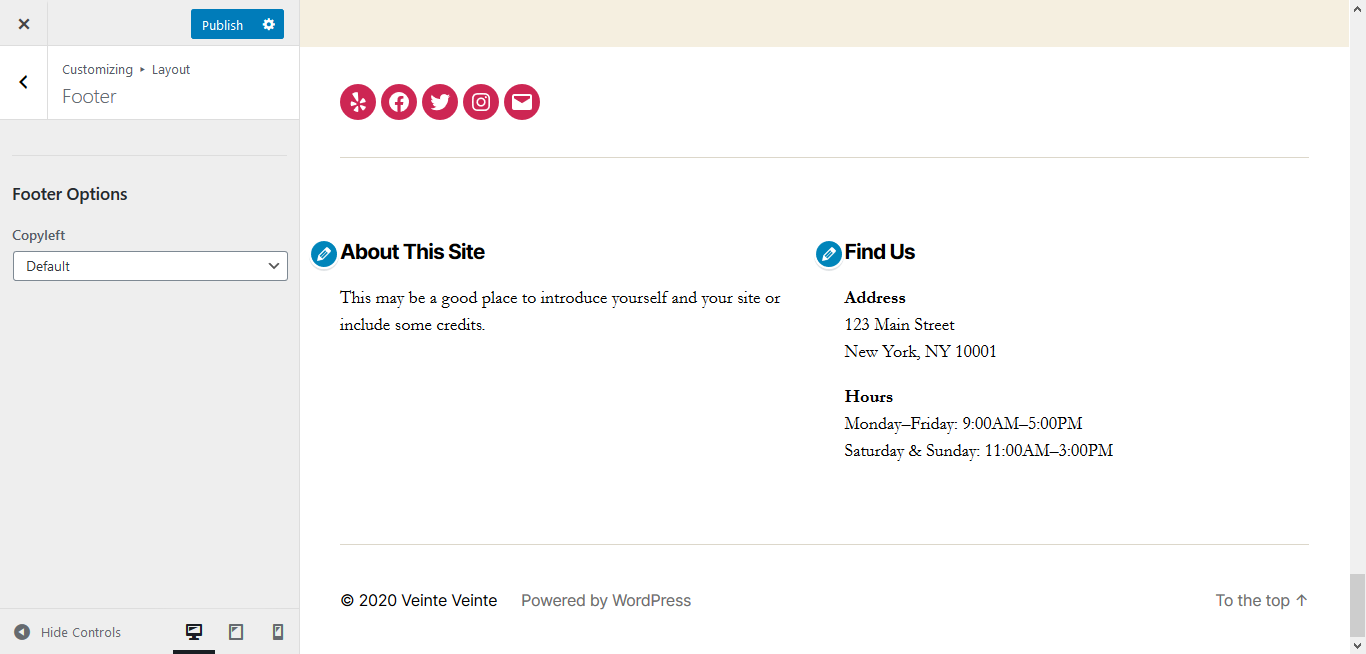The width and height of the screenshot is (1366, 654).
Task: Switch to desktop preview mode
Action: [x=194, y=632]
